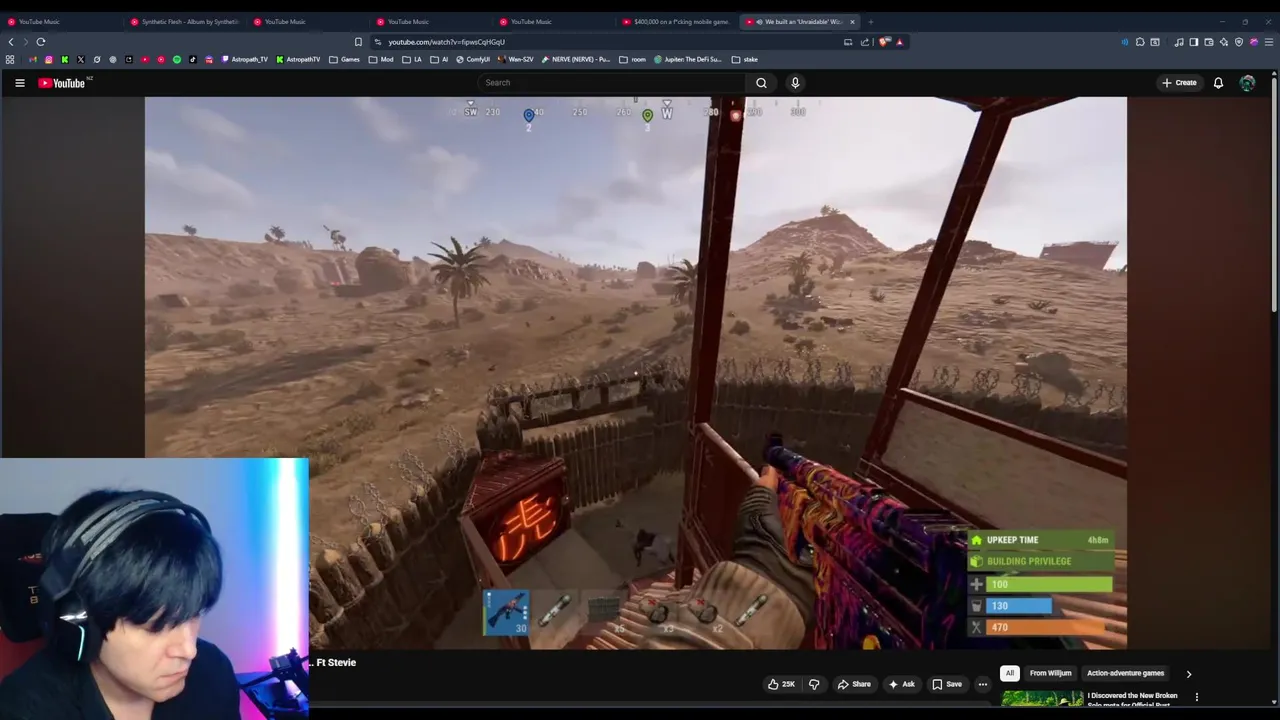
Task: Open the VPN shield icon
Action: click(1239, 42)
